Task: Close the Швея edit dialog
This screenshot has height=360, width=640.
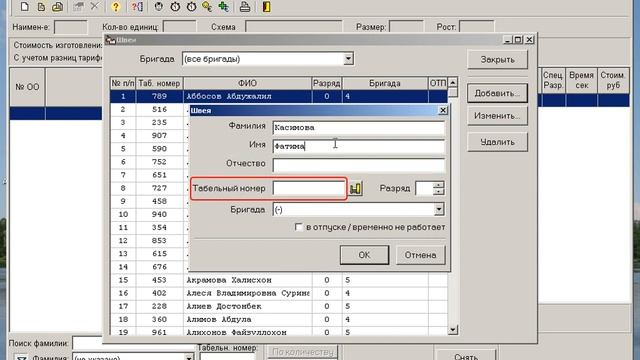Action: tap(442, 110)
